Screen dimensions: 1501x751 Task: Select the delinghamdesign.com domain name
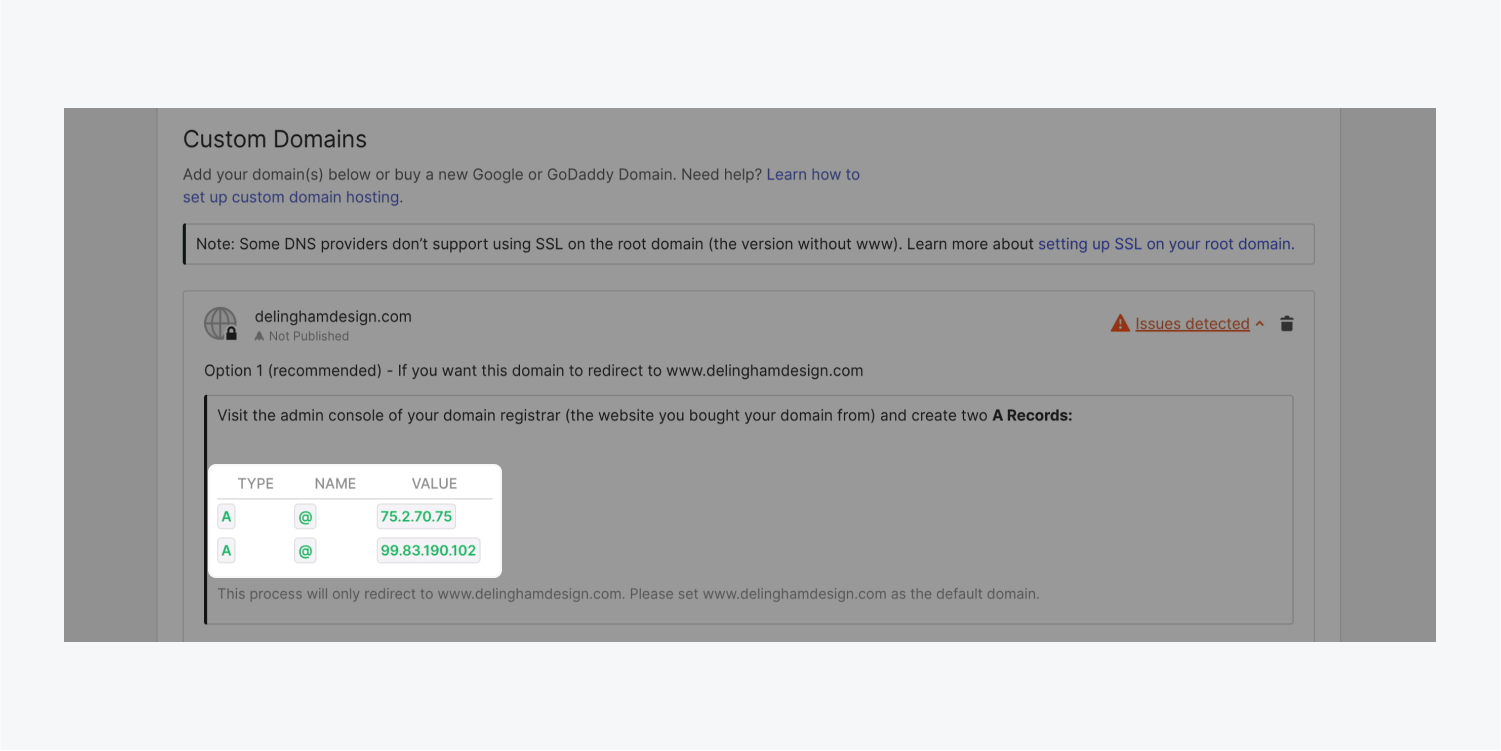[333, 316]
